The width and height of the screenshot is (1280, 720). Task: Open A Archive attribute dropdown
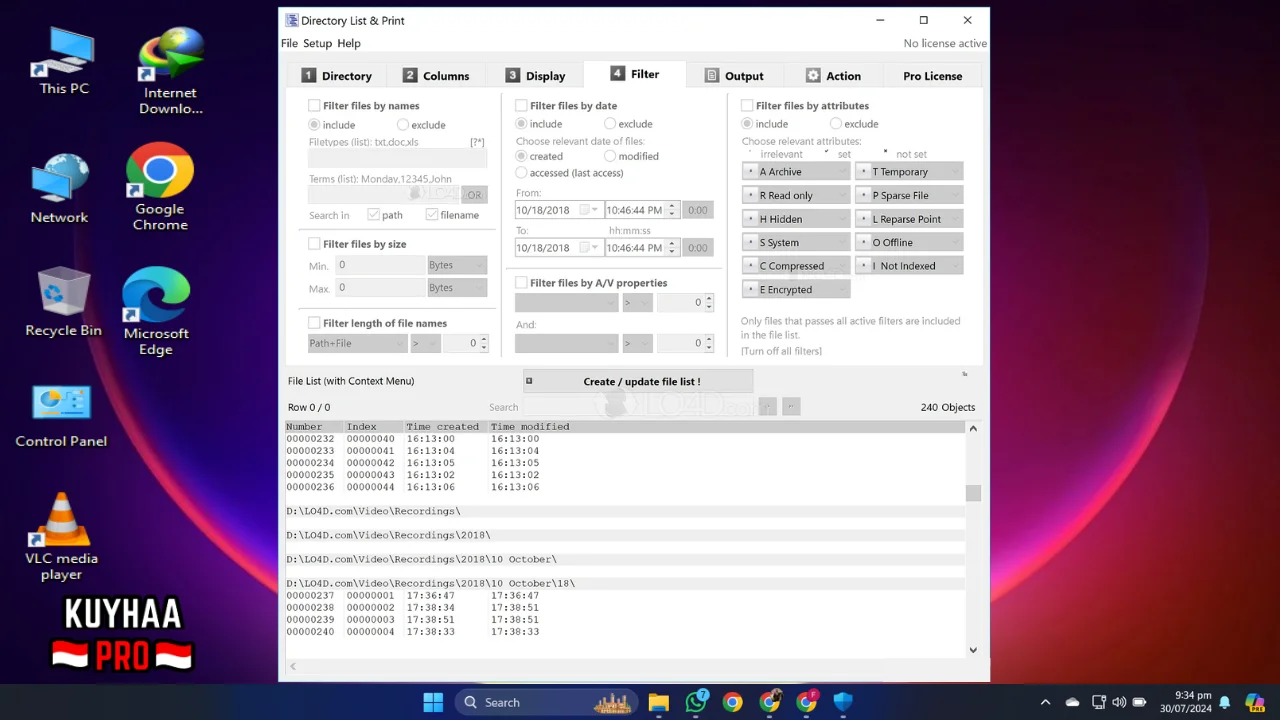coord(796,172)
